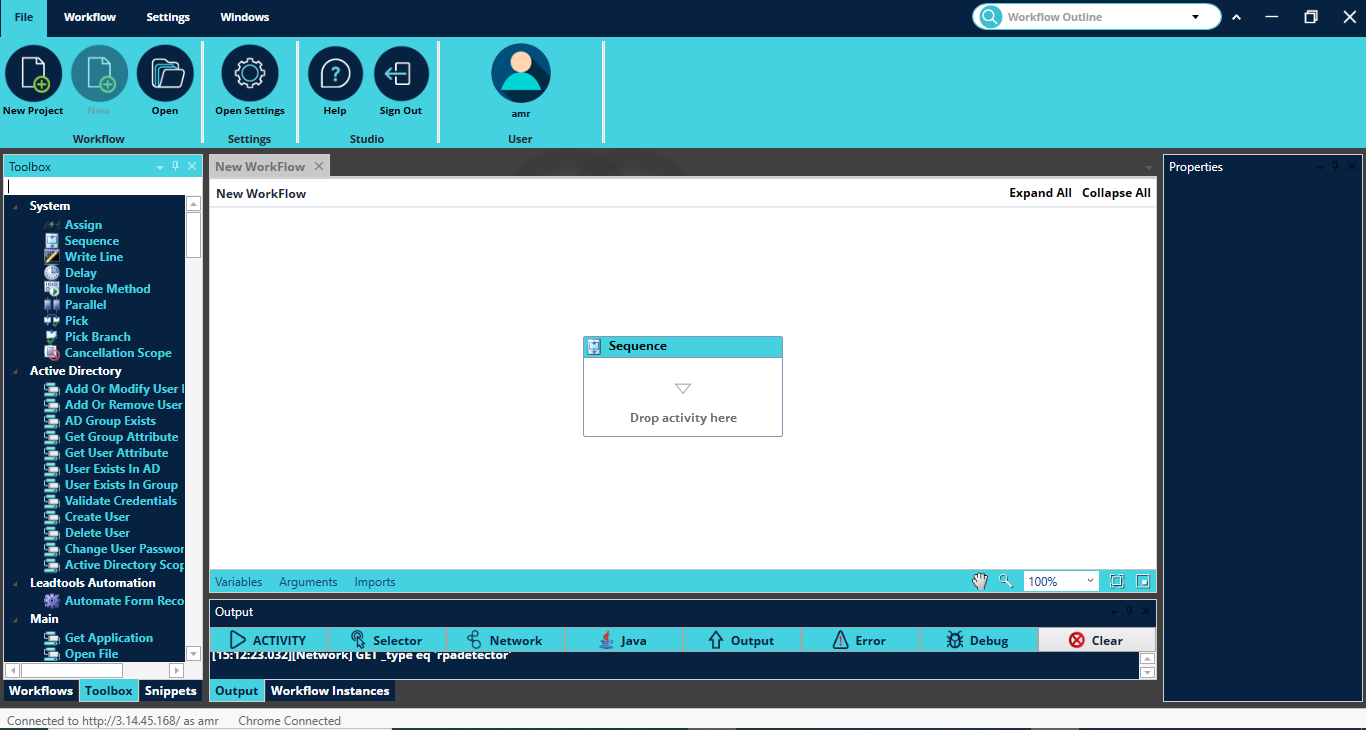Click the New Project icon
1366x730 pixels.
(33, 75)
